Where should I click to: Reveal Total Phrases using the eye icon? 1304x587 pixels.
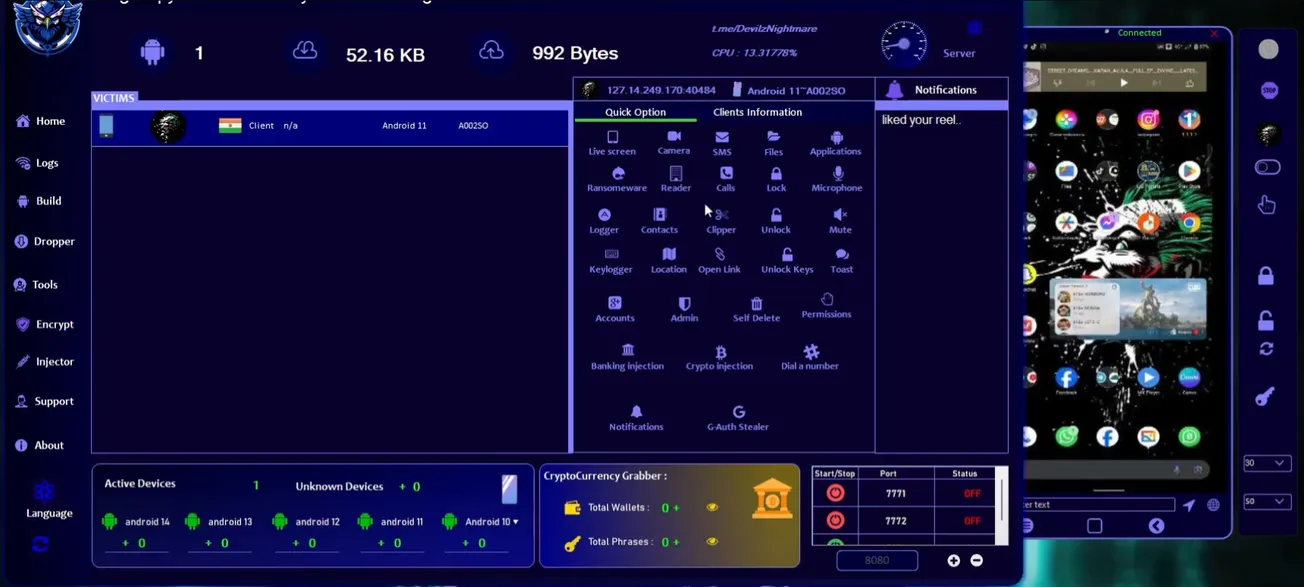click(x=712, y=541)
